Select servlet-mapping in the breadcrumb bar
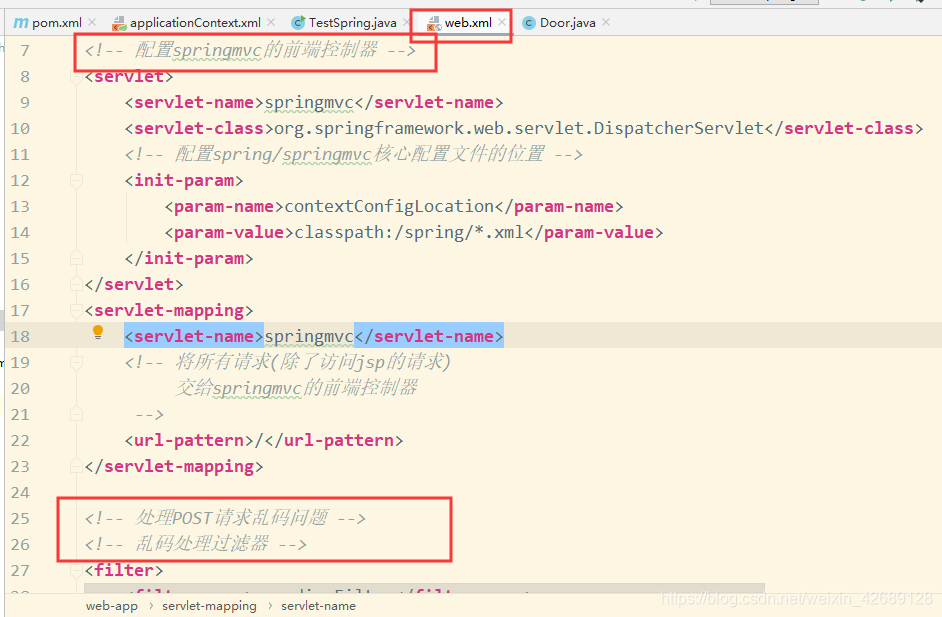 [209, 606]
